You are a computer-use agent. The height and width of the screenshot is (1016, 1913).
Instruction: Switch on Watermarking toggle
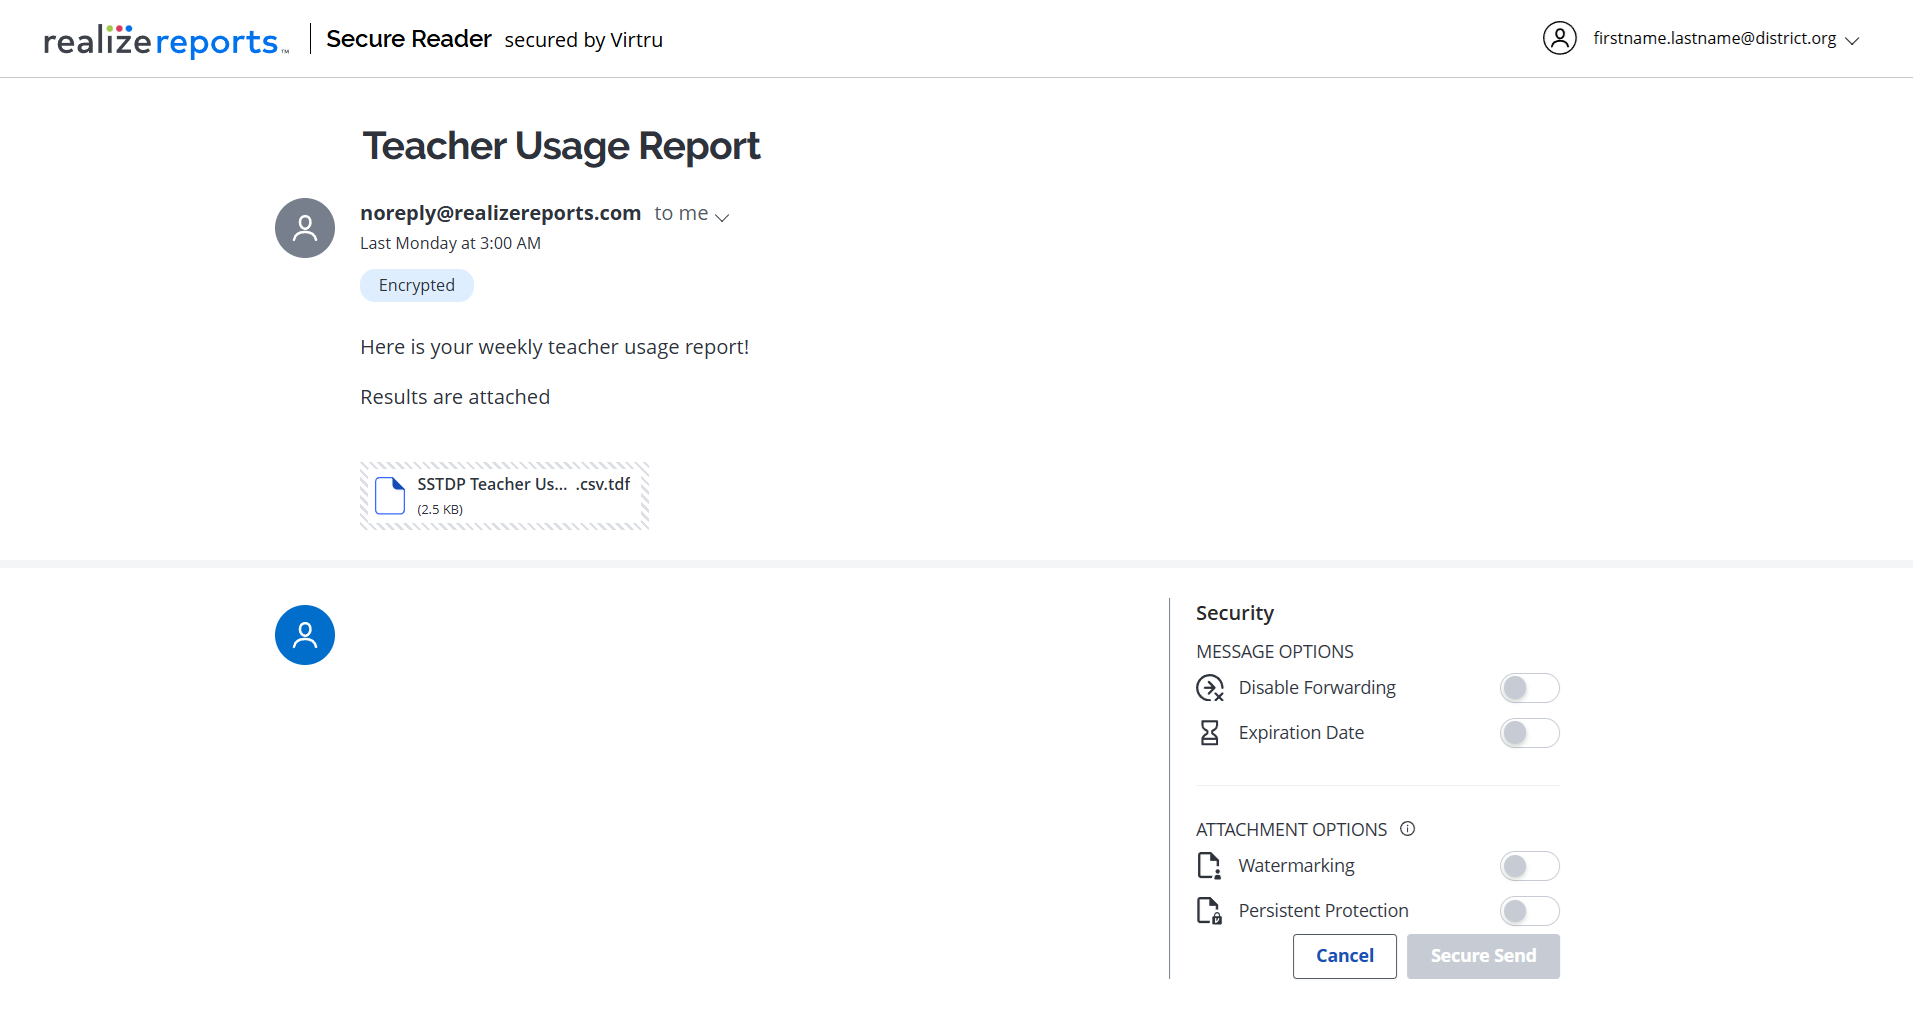1529,866
